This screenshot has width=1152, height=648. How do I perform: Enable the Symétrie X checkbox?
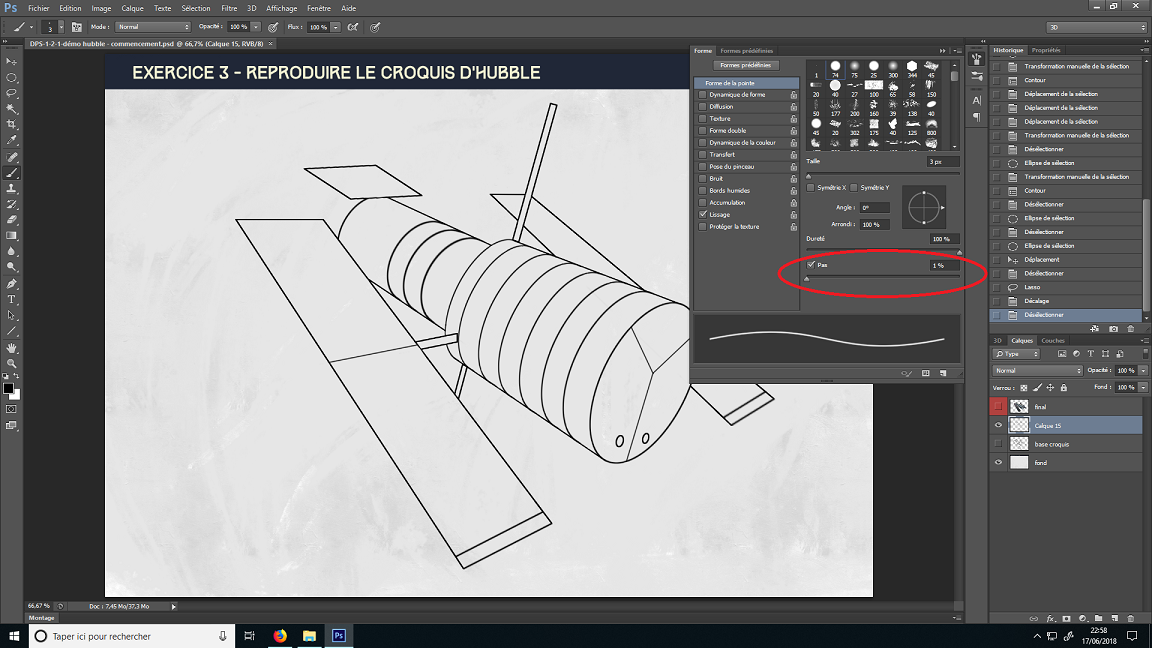[x=810, y=187]
